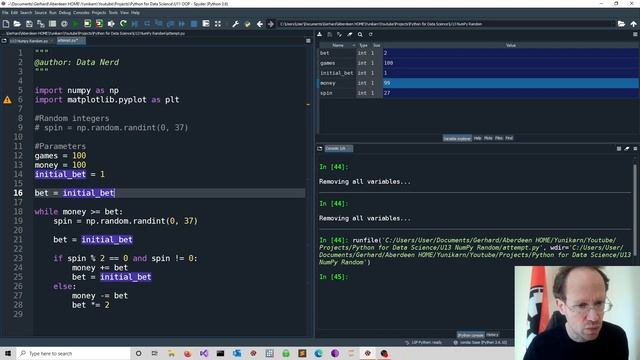This screenshot has width=640, height=360.
Task: Switch to the Plots pane tab
Action: point(488,138)
